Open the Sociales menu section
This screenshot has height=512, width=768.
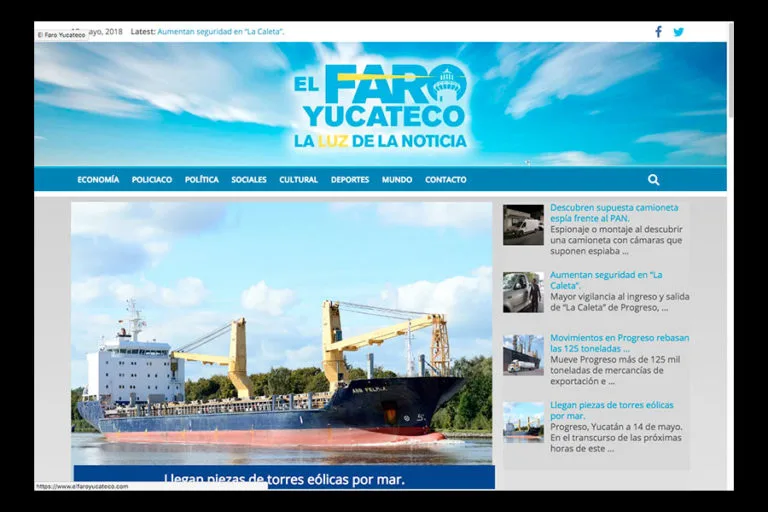(x=249, y=180)
